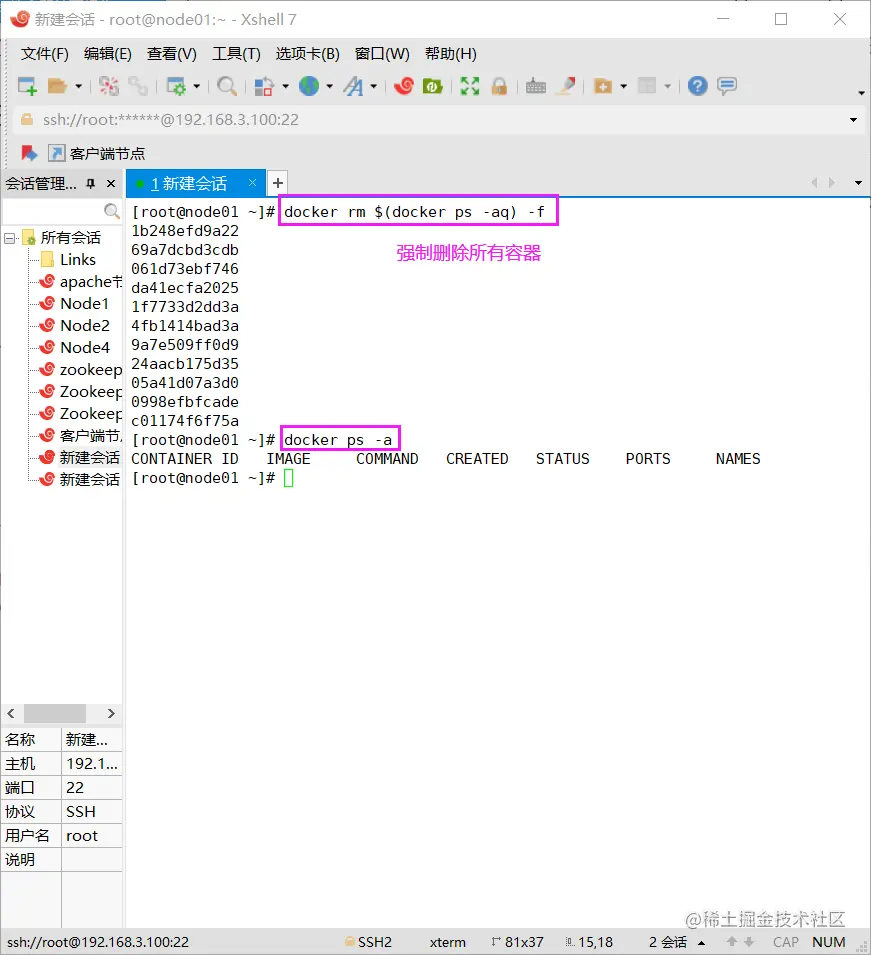This screenshot has width=871, height=955.
Task: Launch Xftp via red swirl icon
Action: coord(403,86)
